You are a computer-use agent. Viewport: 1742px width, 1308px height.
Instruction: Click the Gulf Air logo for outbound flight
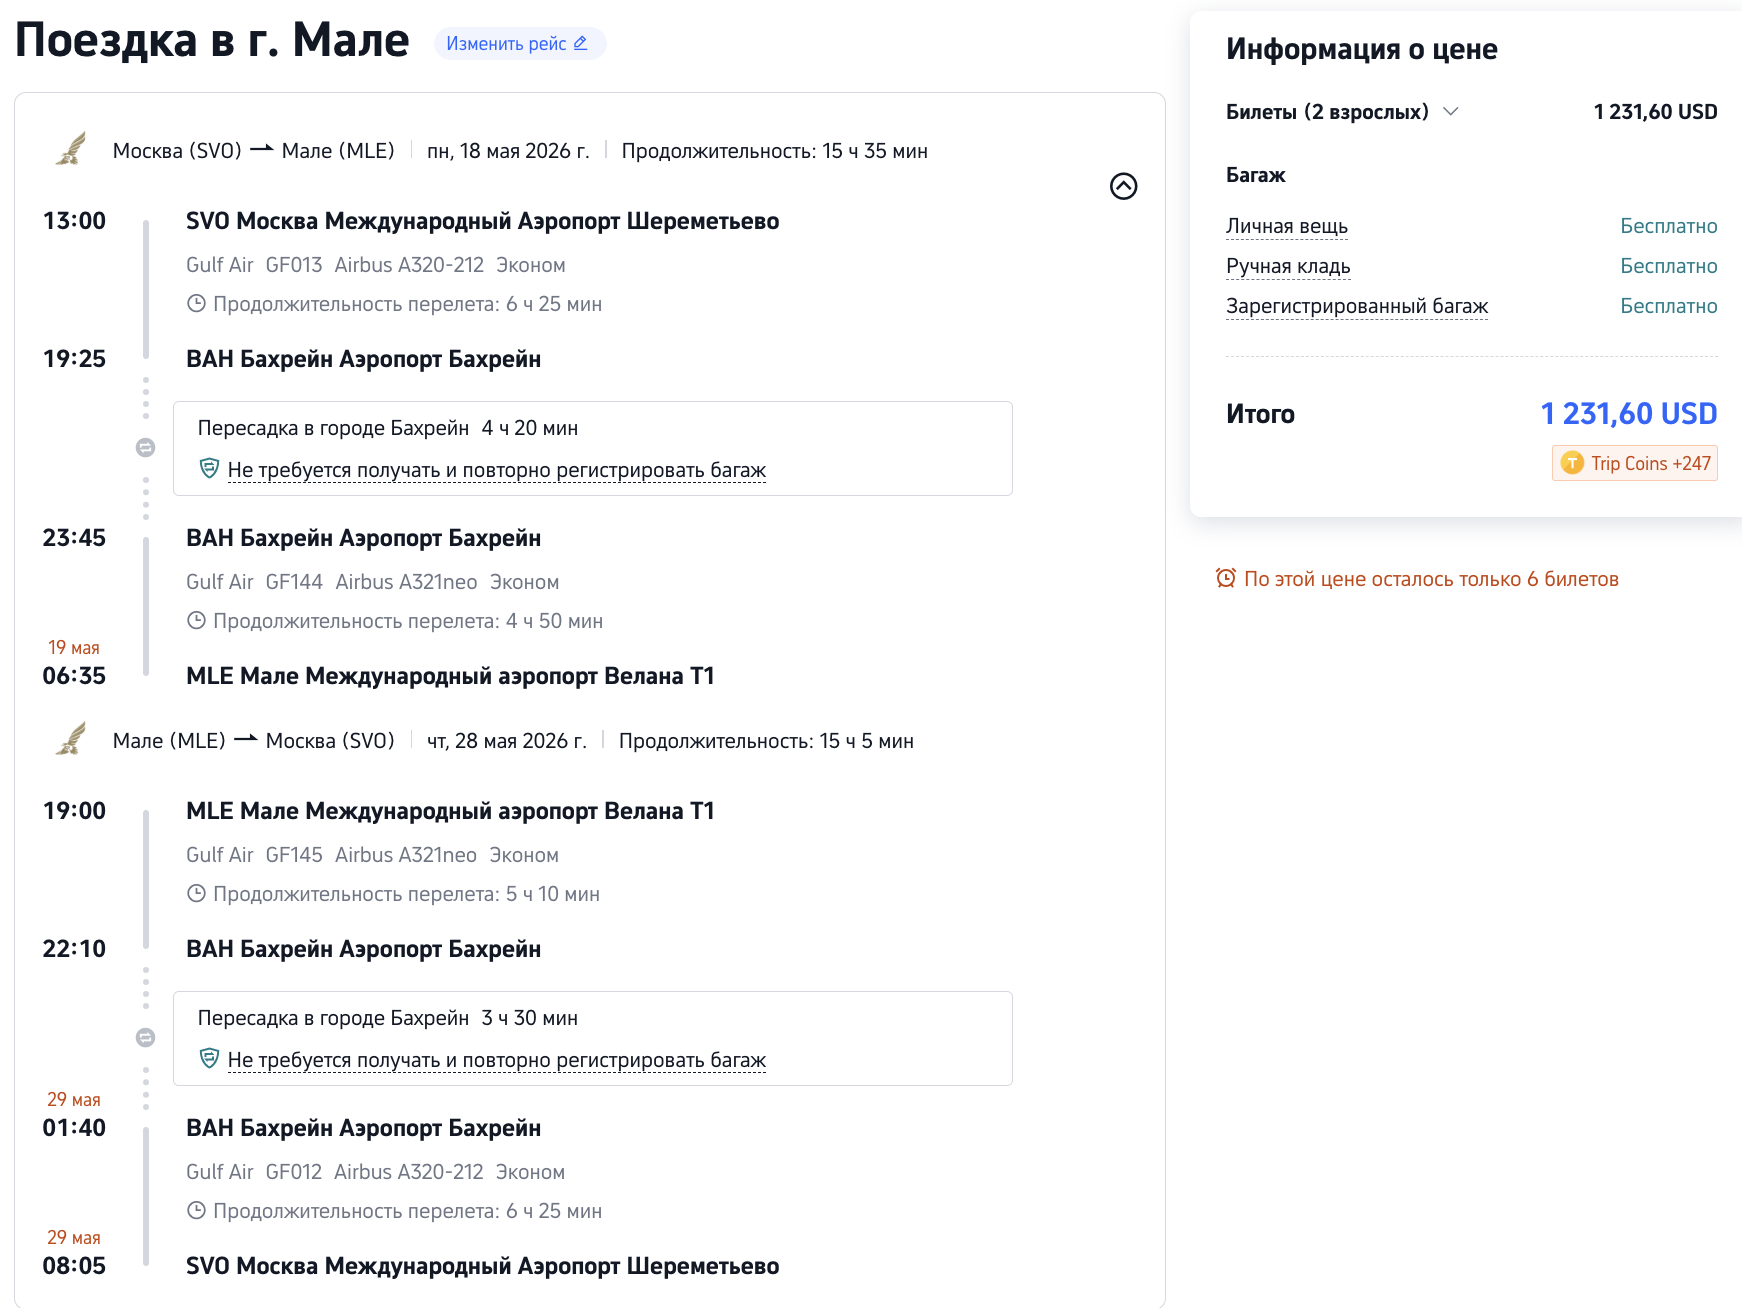[71, 150]
